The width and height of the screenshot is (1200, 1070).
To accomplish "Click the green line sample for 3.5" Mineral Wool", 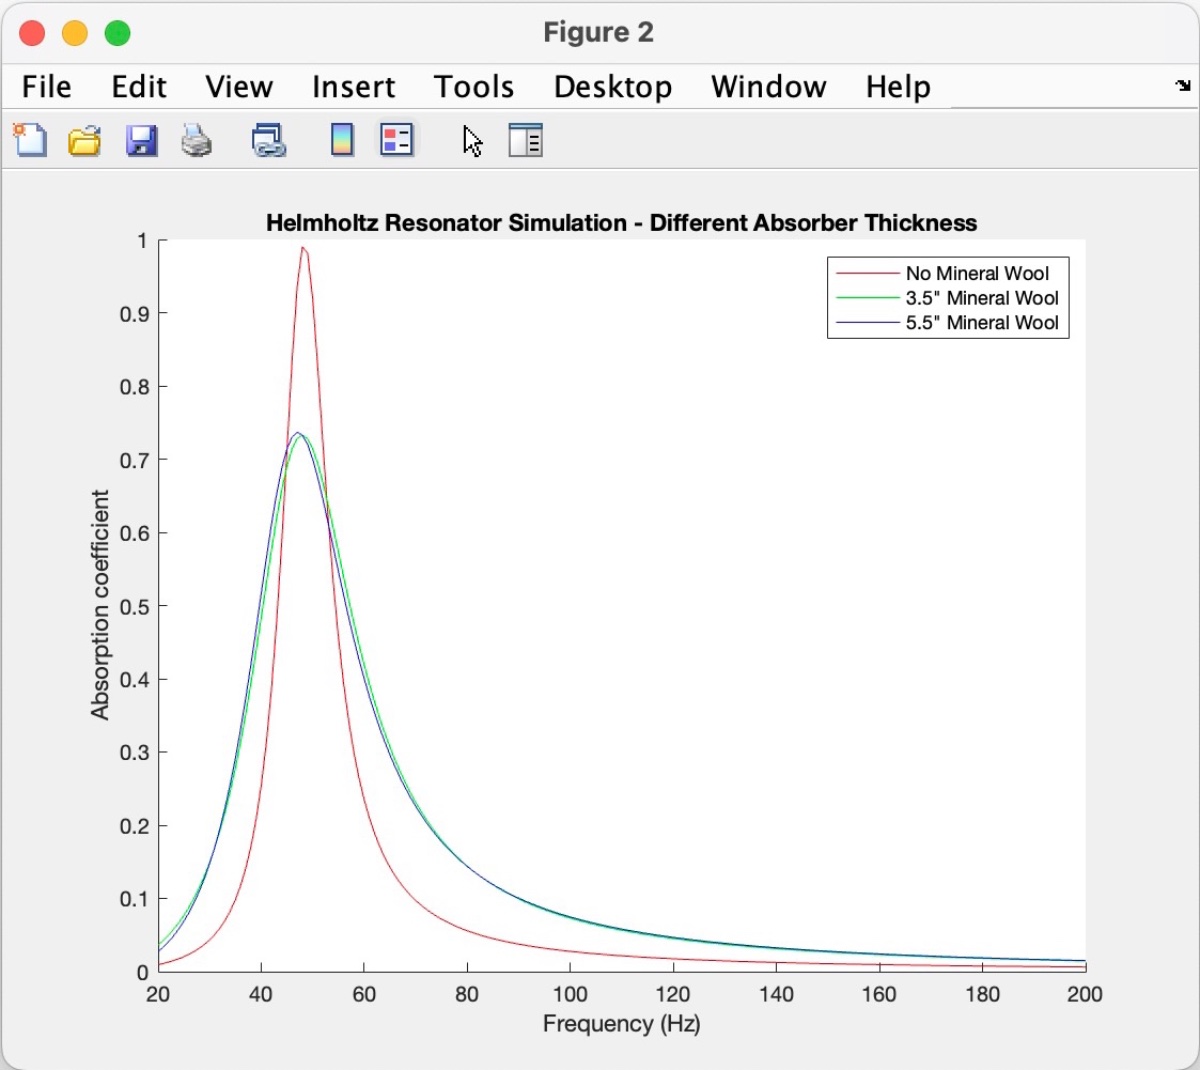I will pyautogui.click(x=867, y=298).
